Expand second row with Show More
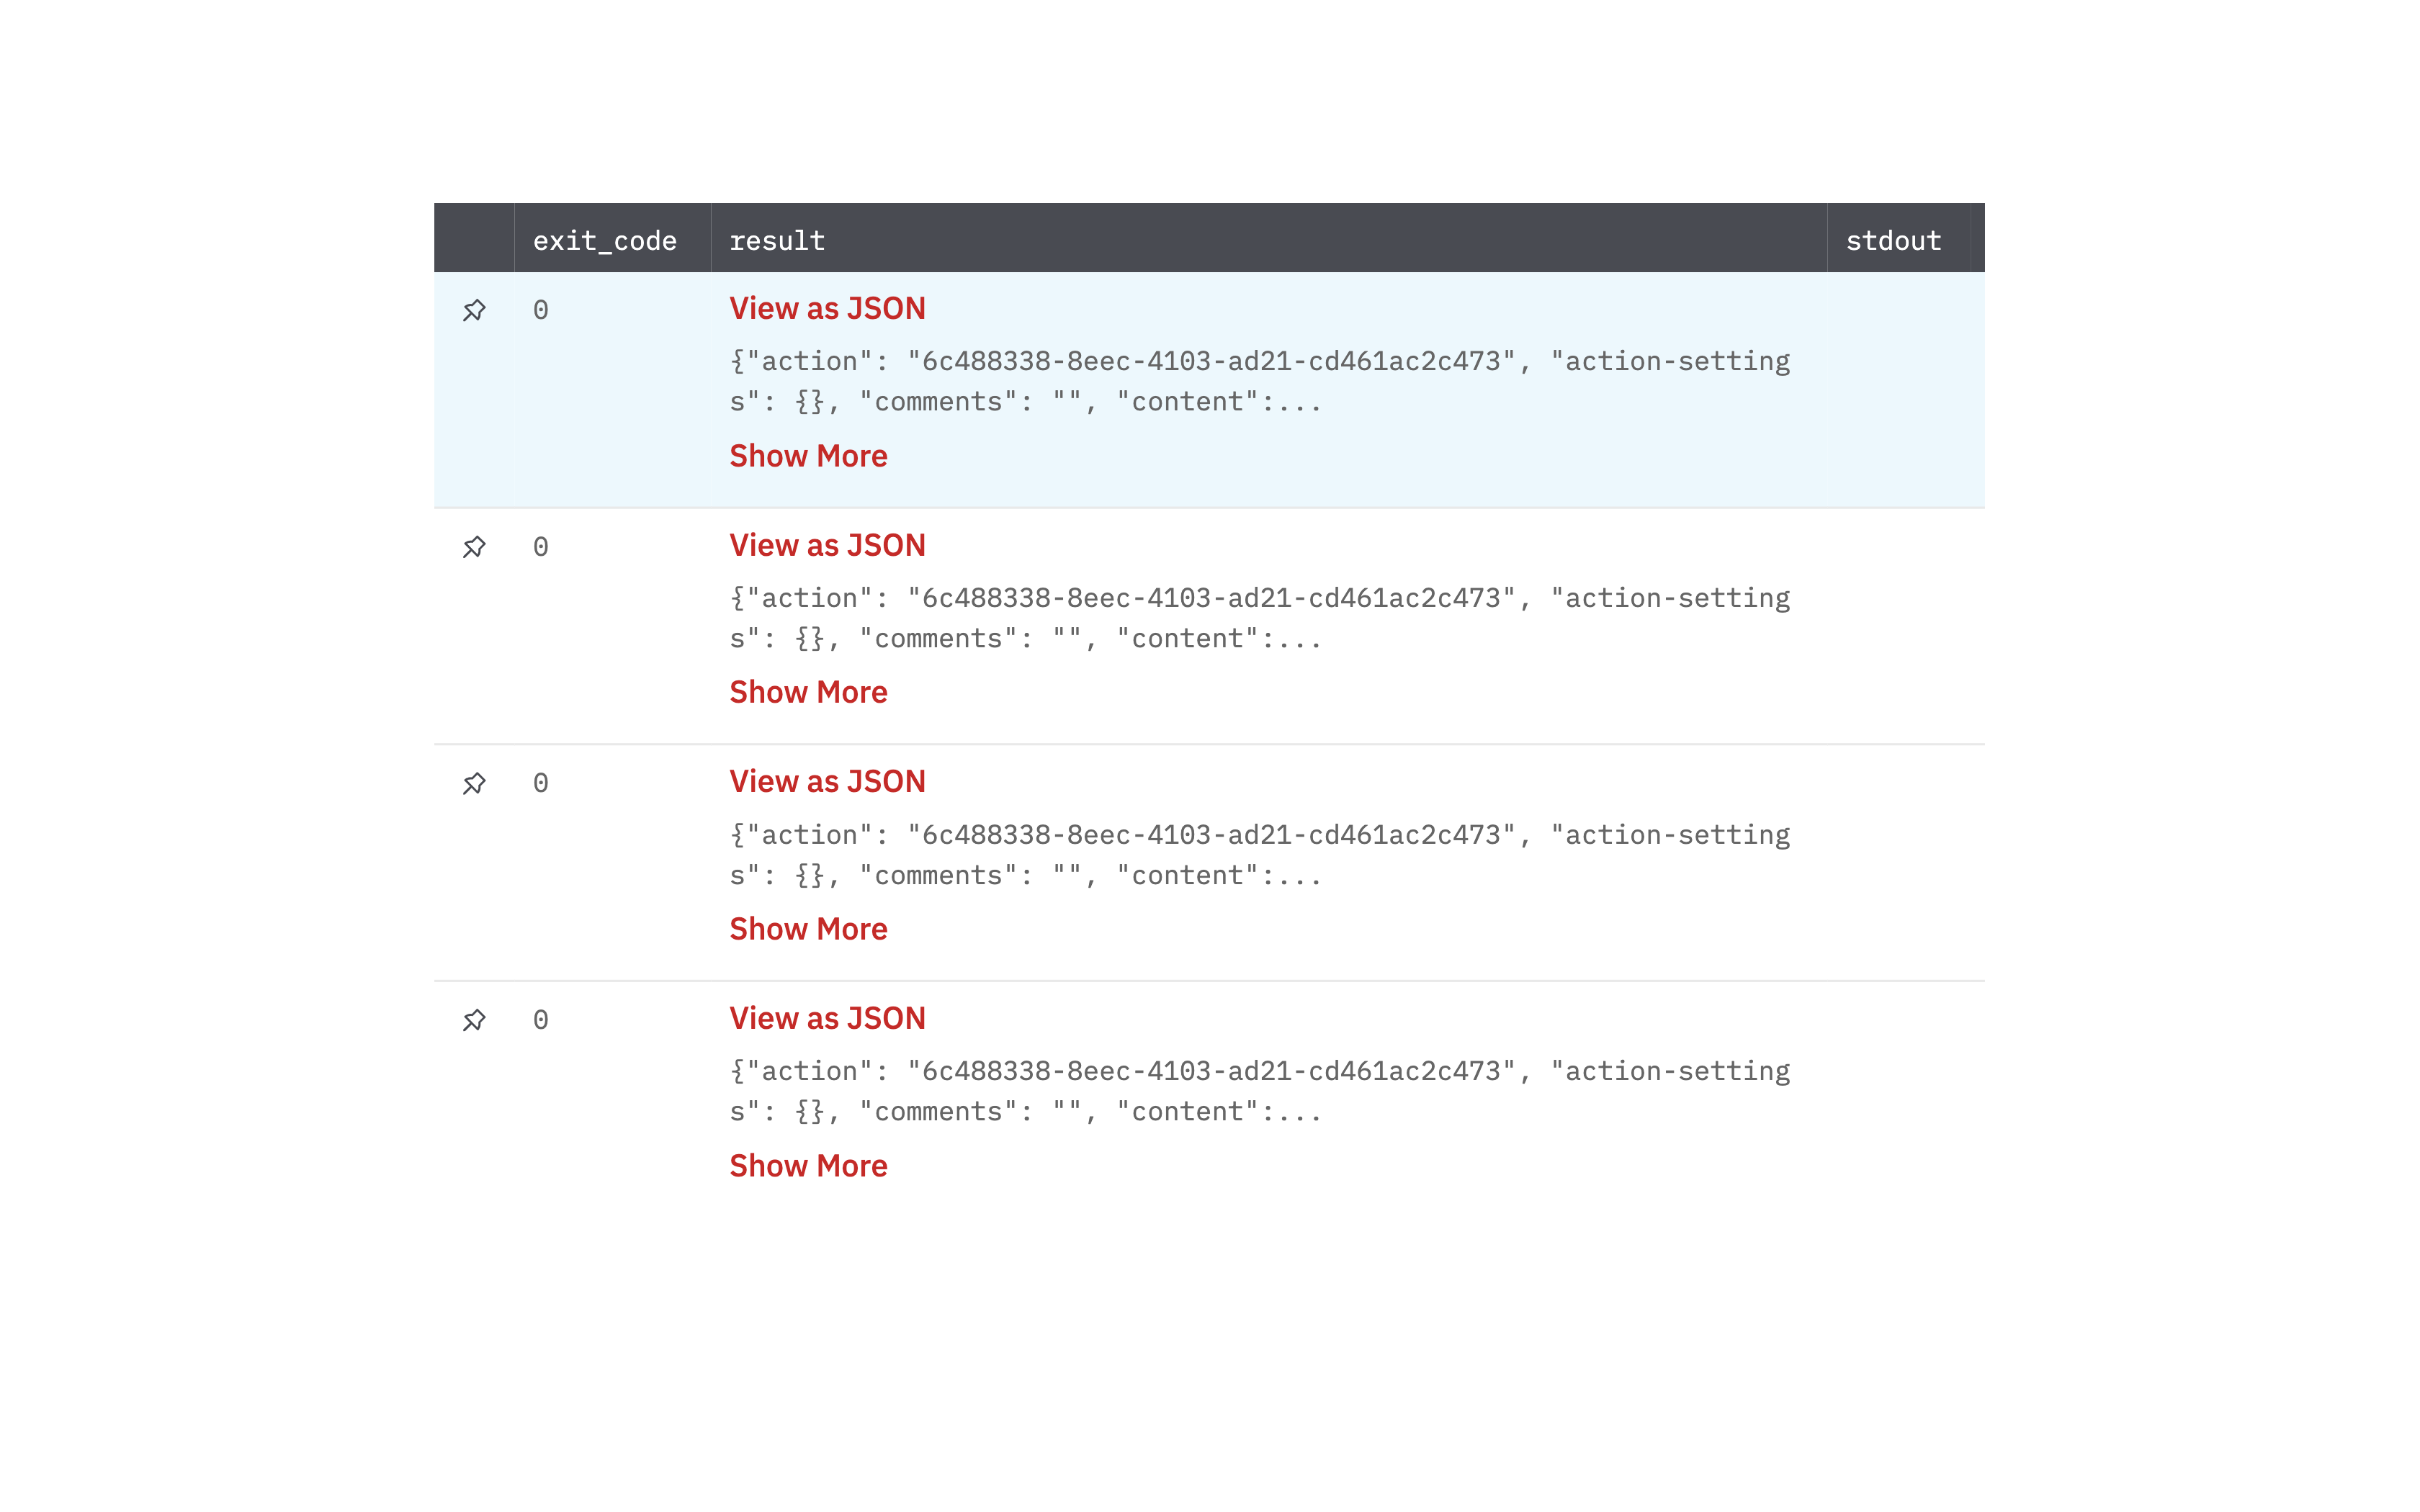Viewport: 2420px width, 1512px height. (x=808, y=692)
